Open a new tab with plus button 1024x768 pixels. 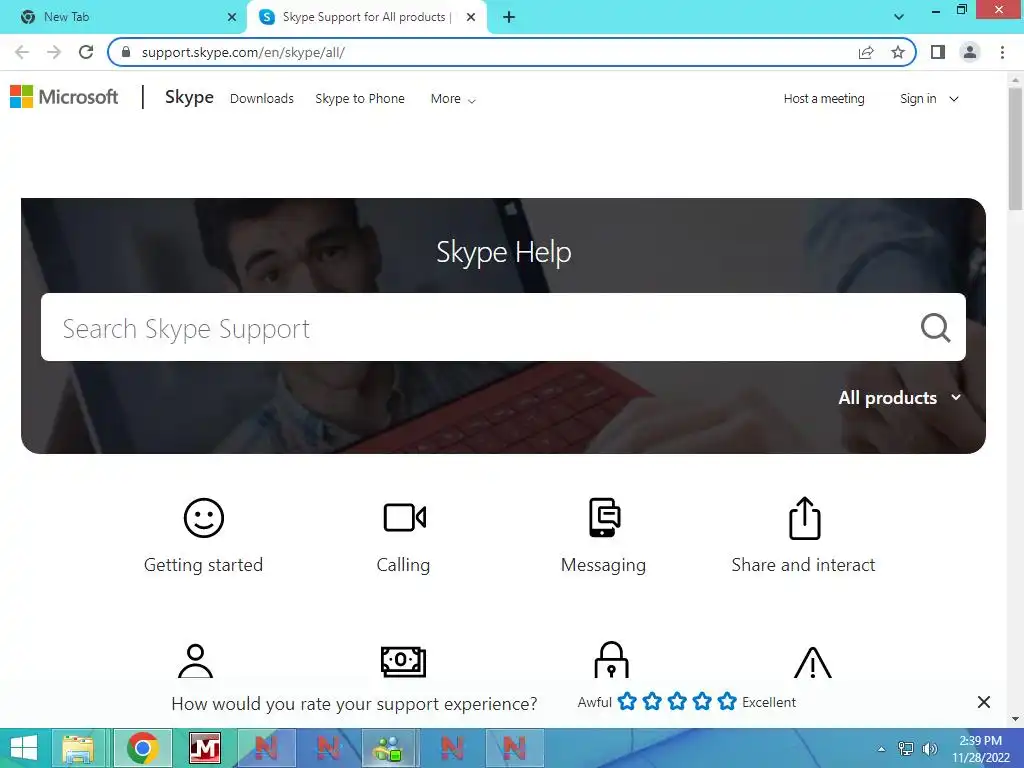click(509, 17)
